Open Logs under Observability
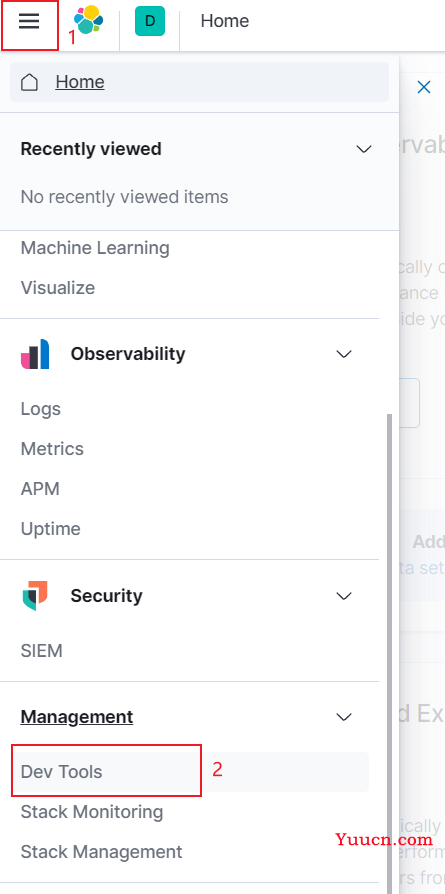The image size is (445, 894). point(41,409)
